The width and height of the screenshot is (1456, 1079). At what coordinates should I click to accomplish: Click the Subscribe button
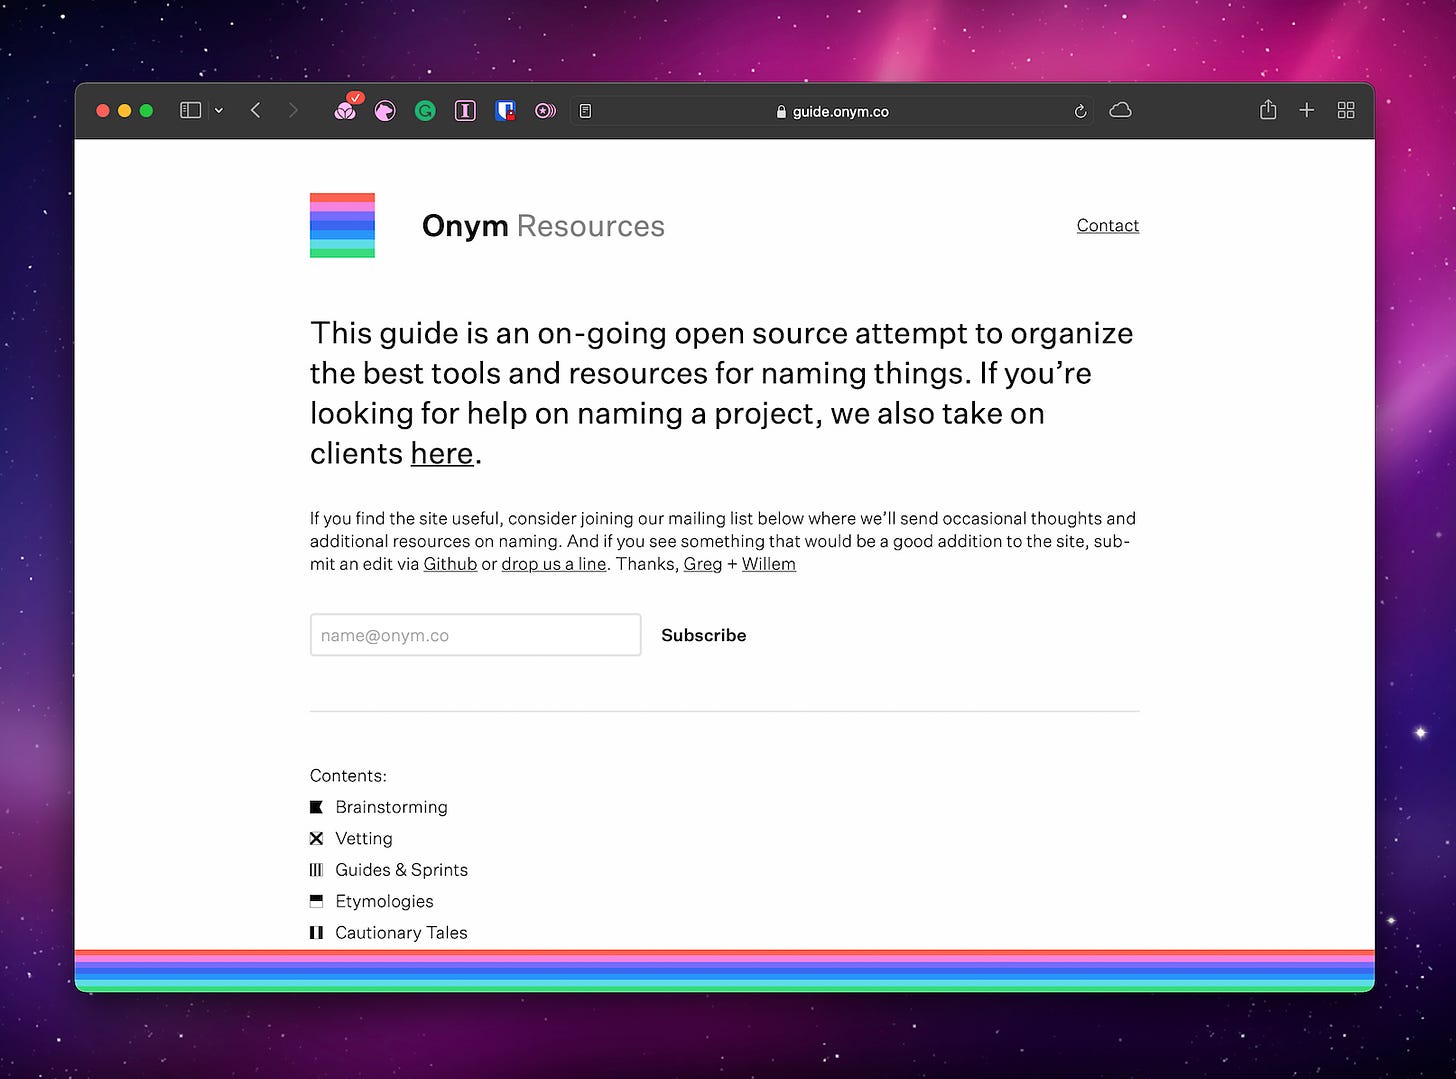click(x=703, y=635)
